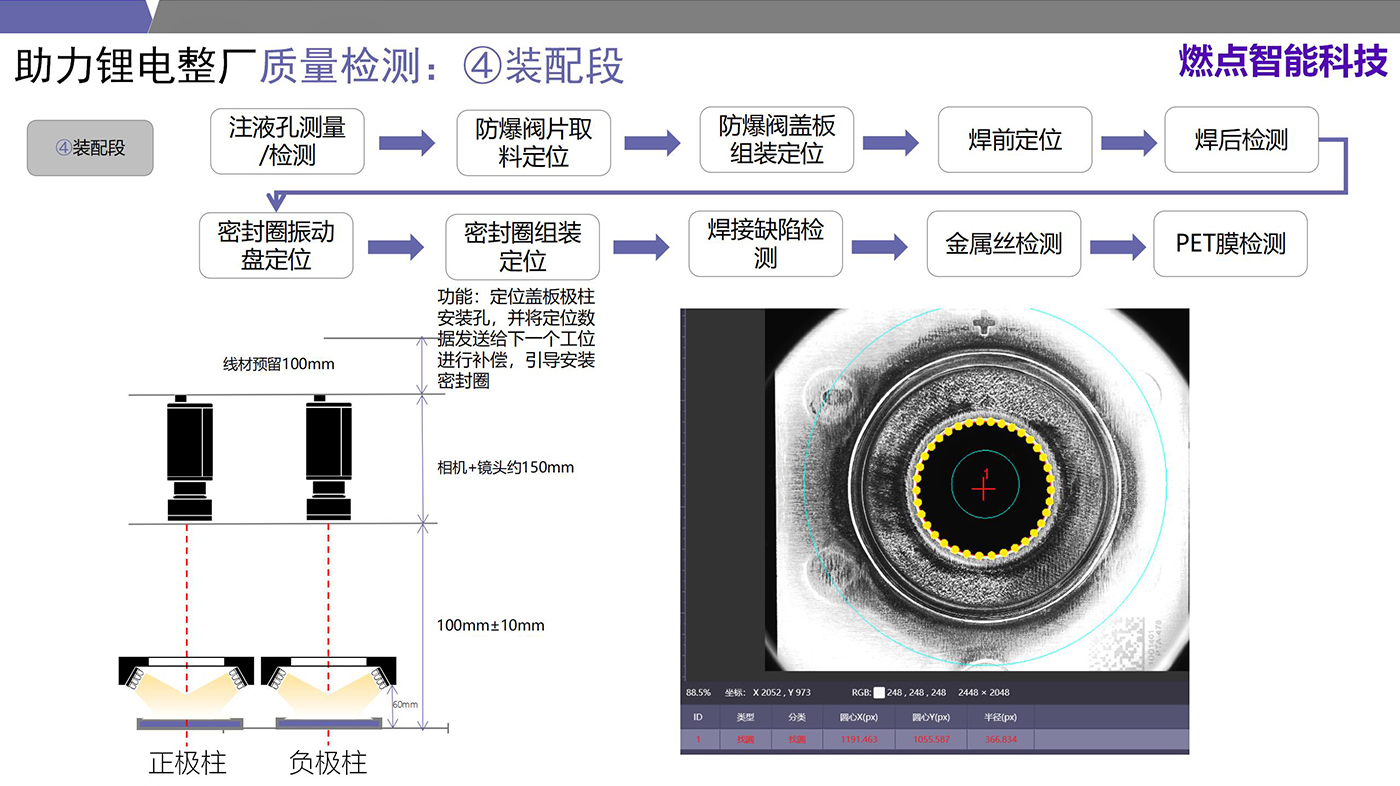Select the ④装配段 gray stage label

tap(90, 148)
